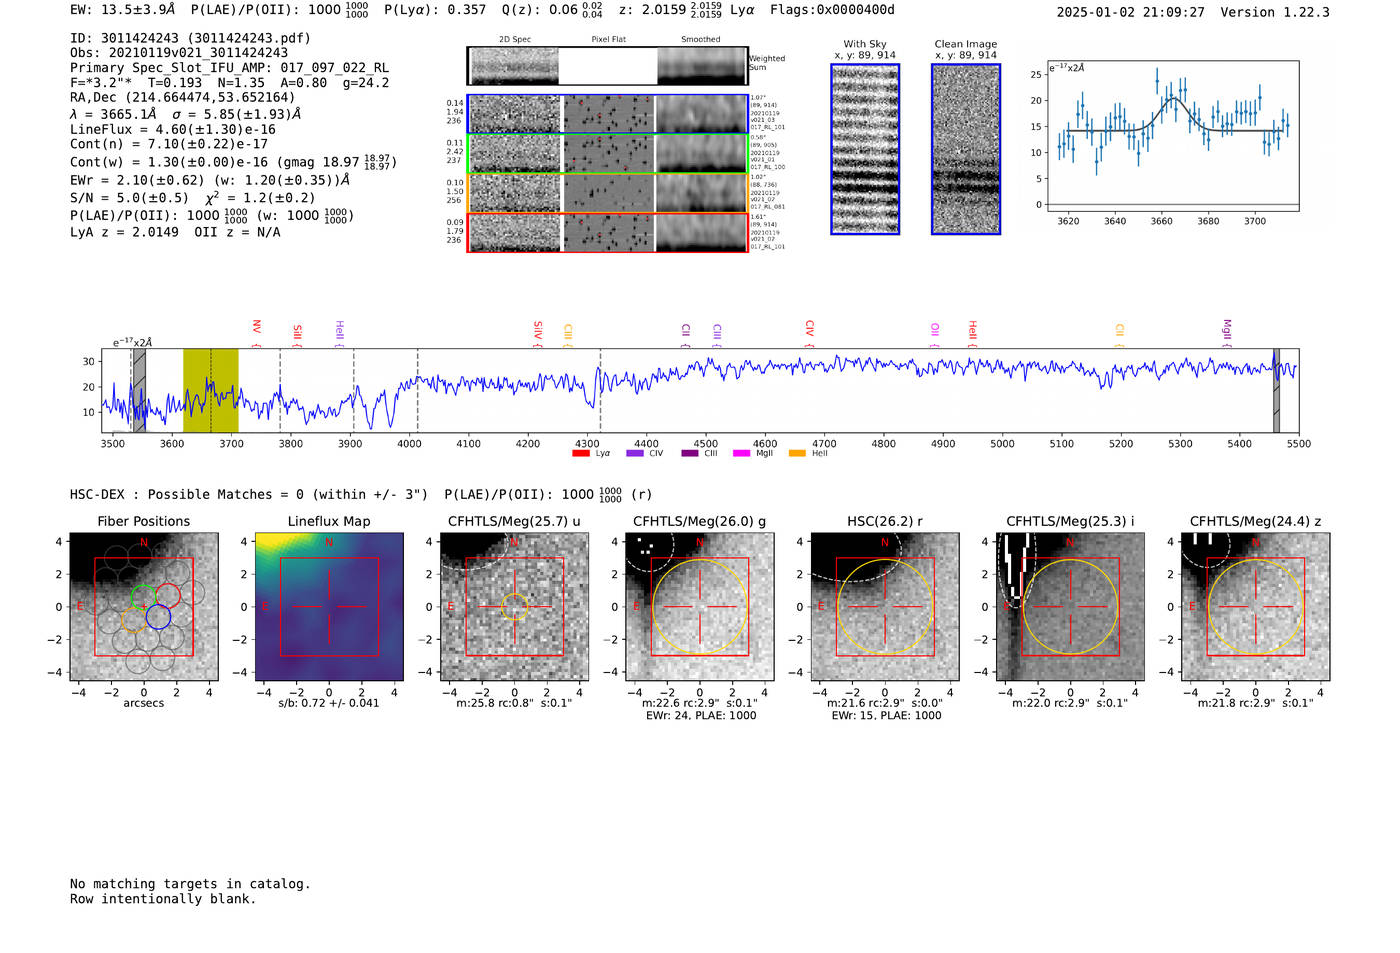Screen dimensions: 1400x953
Task: Click the RA,Dec coordinates line
Action: [x=183, y=98]
